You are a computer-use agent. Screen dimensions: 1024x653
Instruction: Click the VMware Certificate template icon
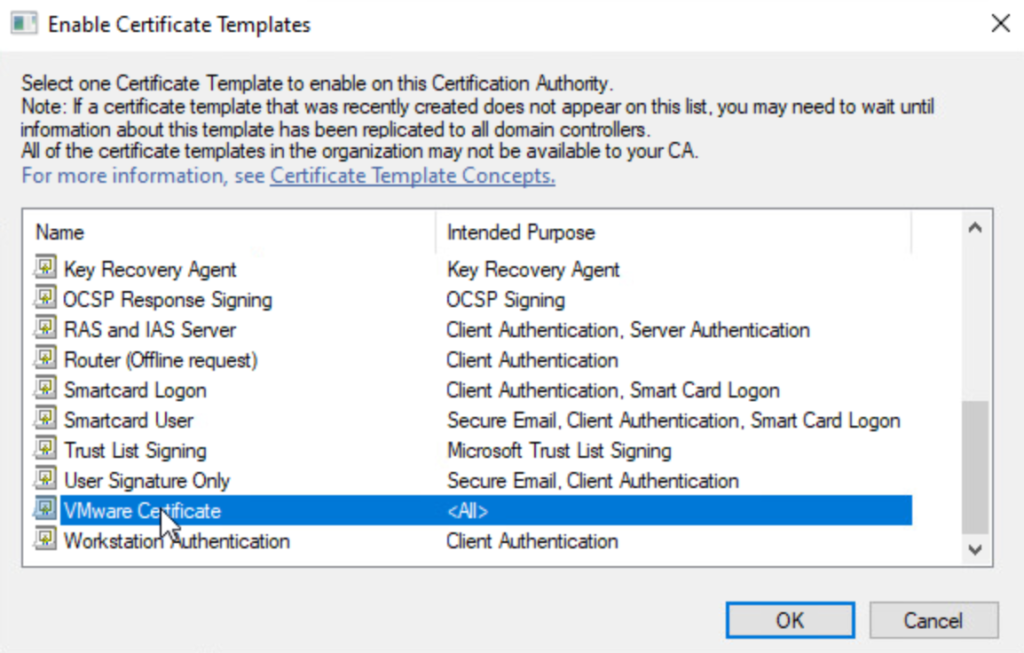(x=45, y=510)
